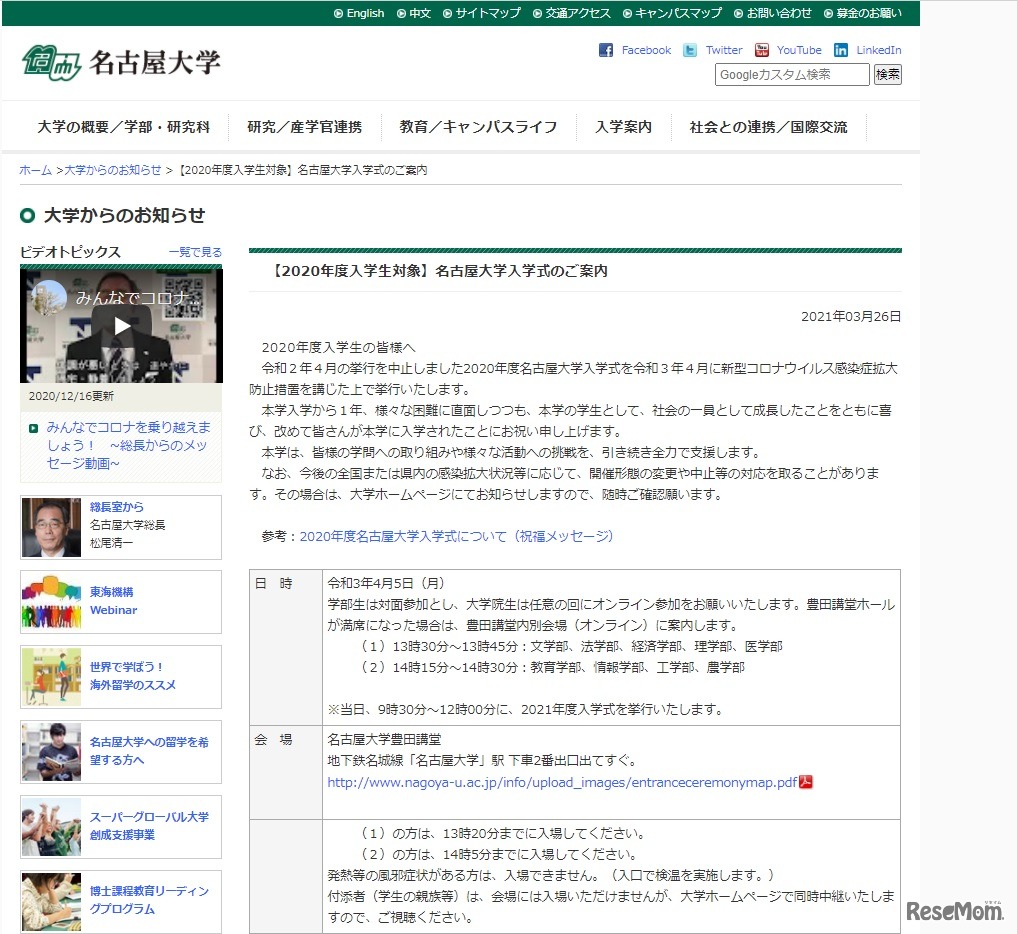Click the arrow icon beside English
Viewport: 1017px width, 934px height.
pos(338,14)
